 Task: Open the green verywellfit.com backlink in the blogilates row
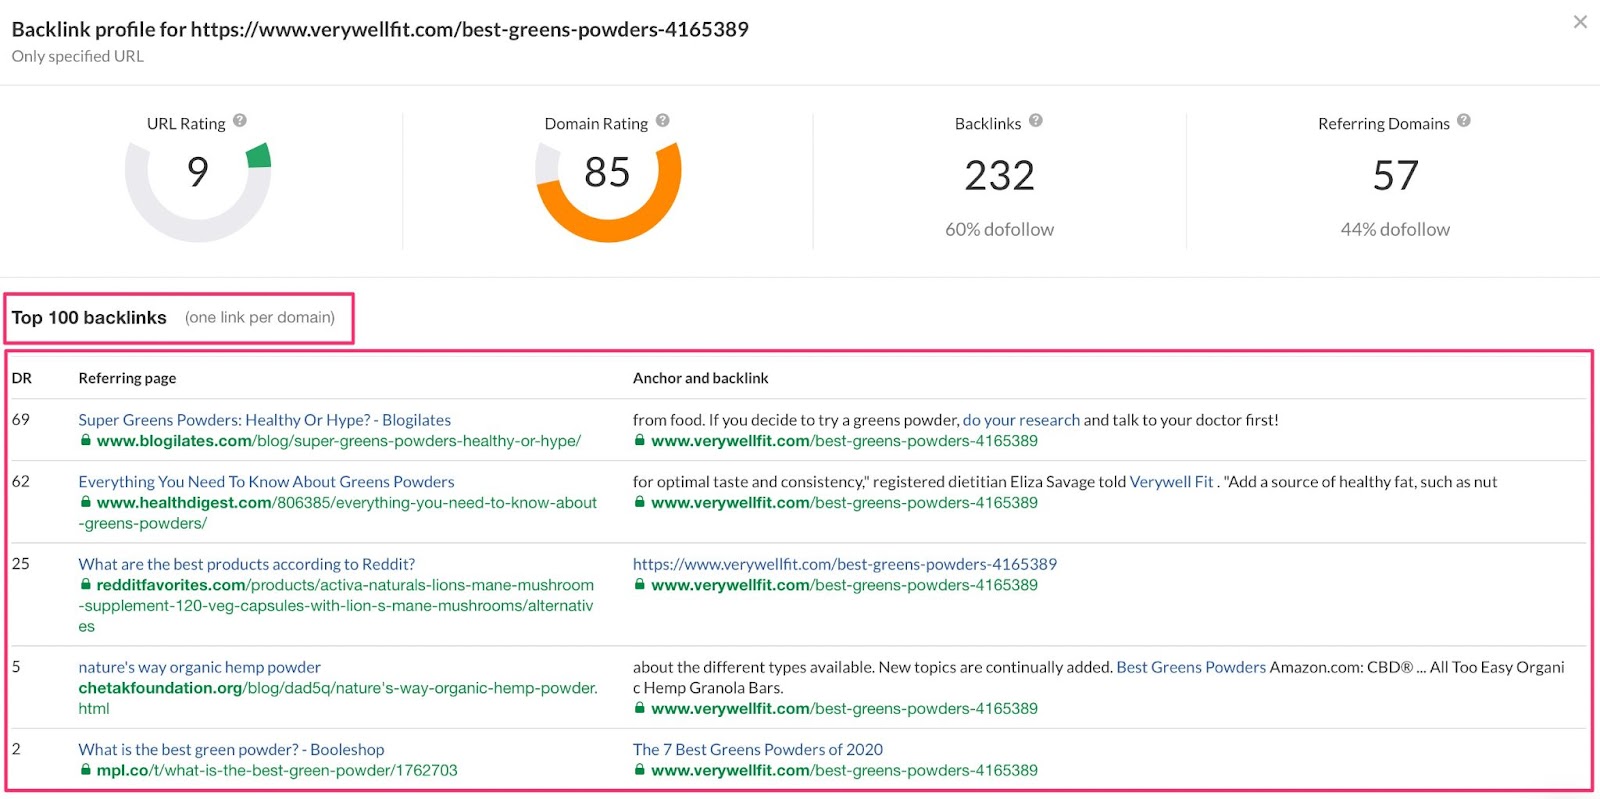click(845, 441)
